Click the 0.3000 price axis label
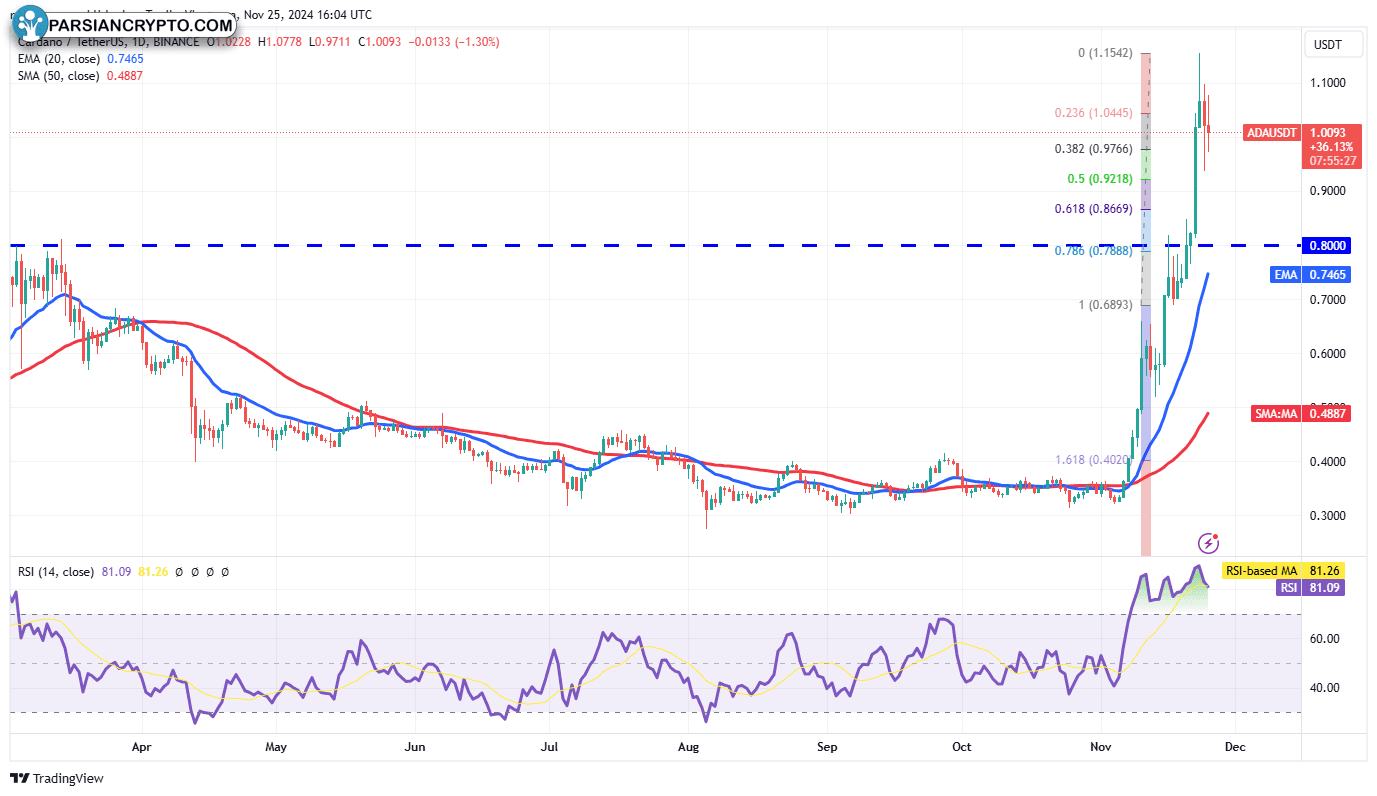The height and width of the screenshot is (796, 1377). click(1330, 516)
